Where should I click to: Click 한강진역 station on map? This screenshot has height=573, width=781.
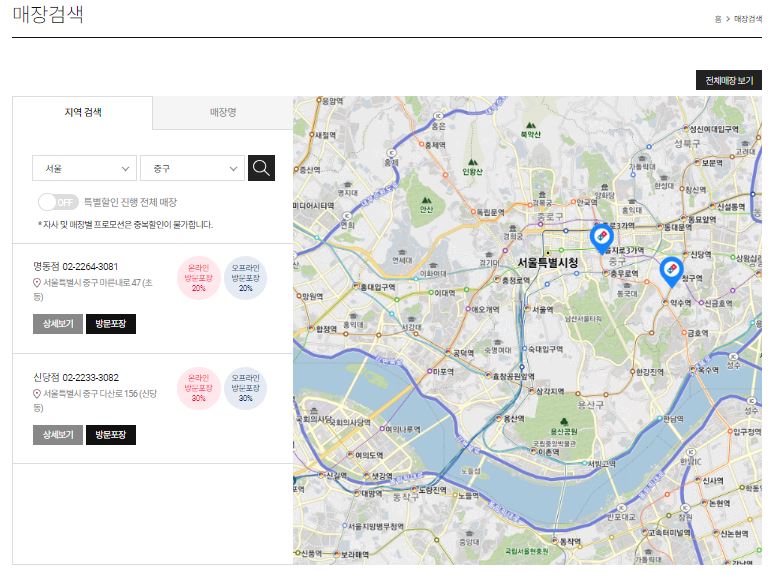point(647,372)
